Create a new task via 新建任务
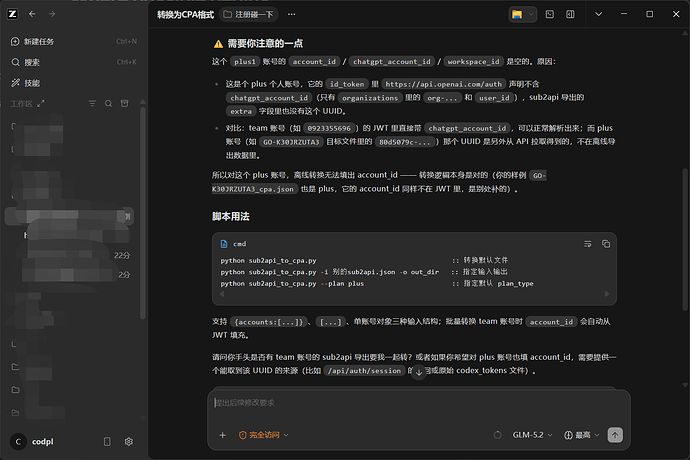Screen dimensions: 690x460 click(73, 41)
